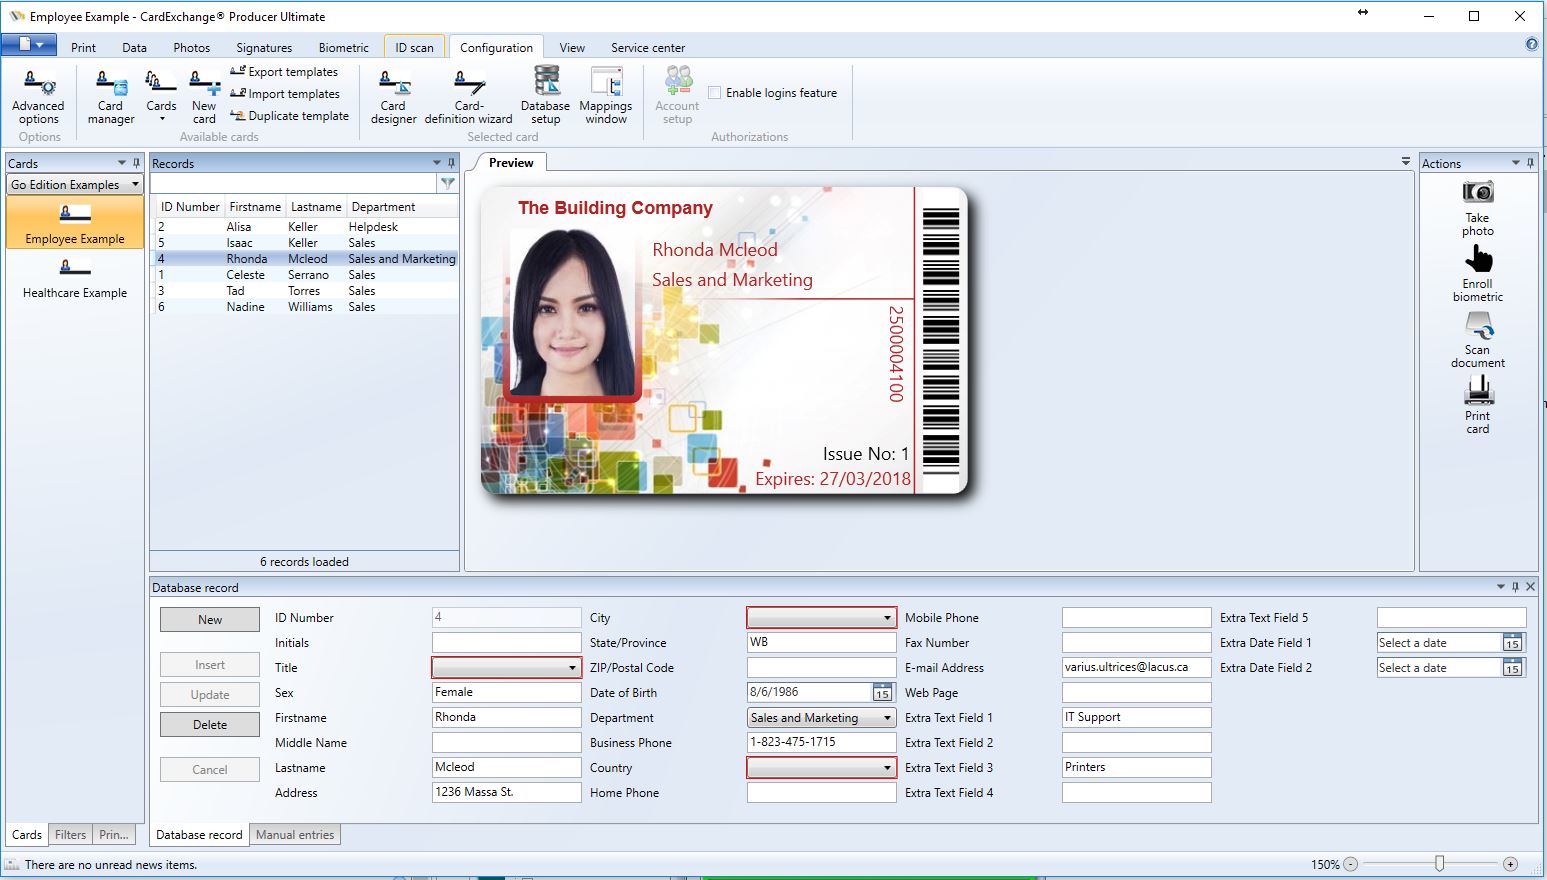Click the Take photo action
1547x880 pixels.
1477,207
